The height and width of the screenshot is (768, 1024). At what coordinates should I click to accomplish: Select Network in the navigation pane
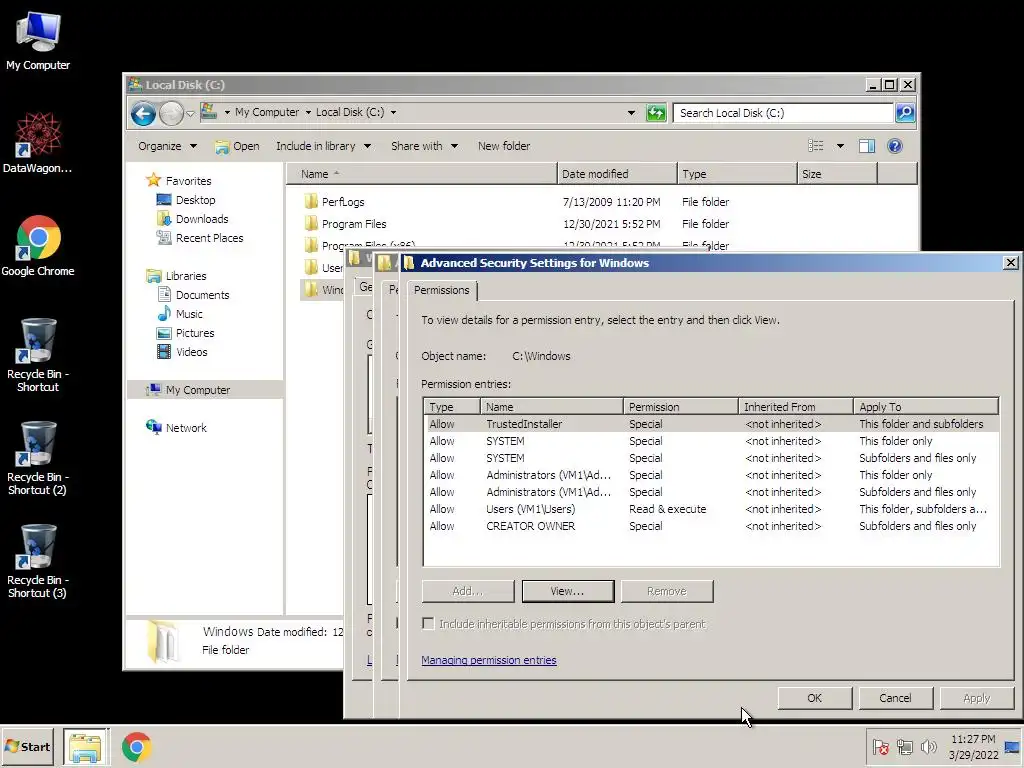(x=176, y=428)
